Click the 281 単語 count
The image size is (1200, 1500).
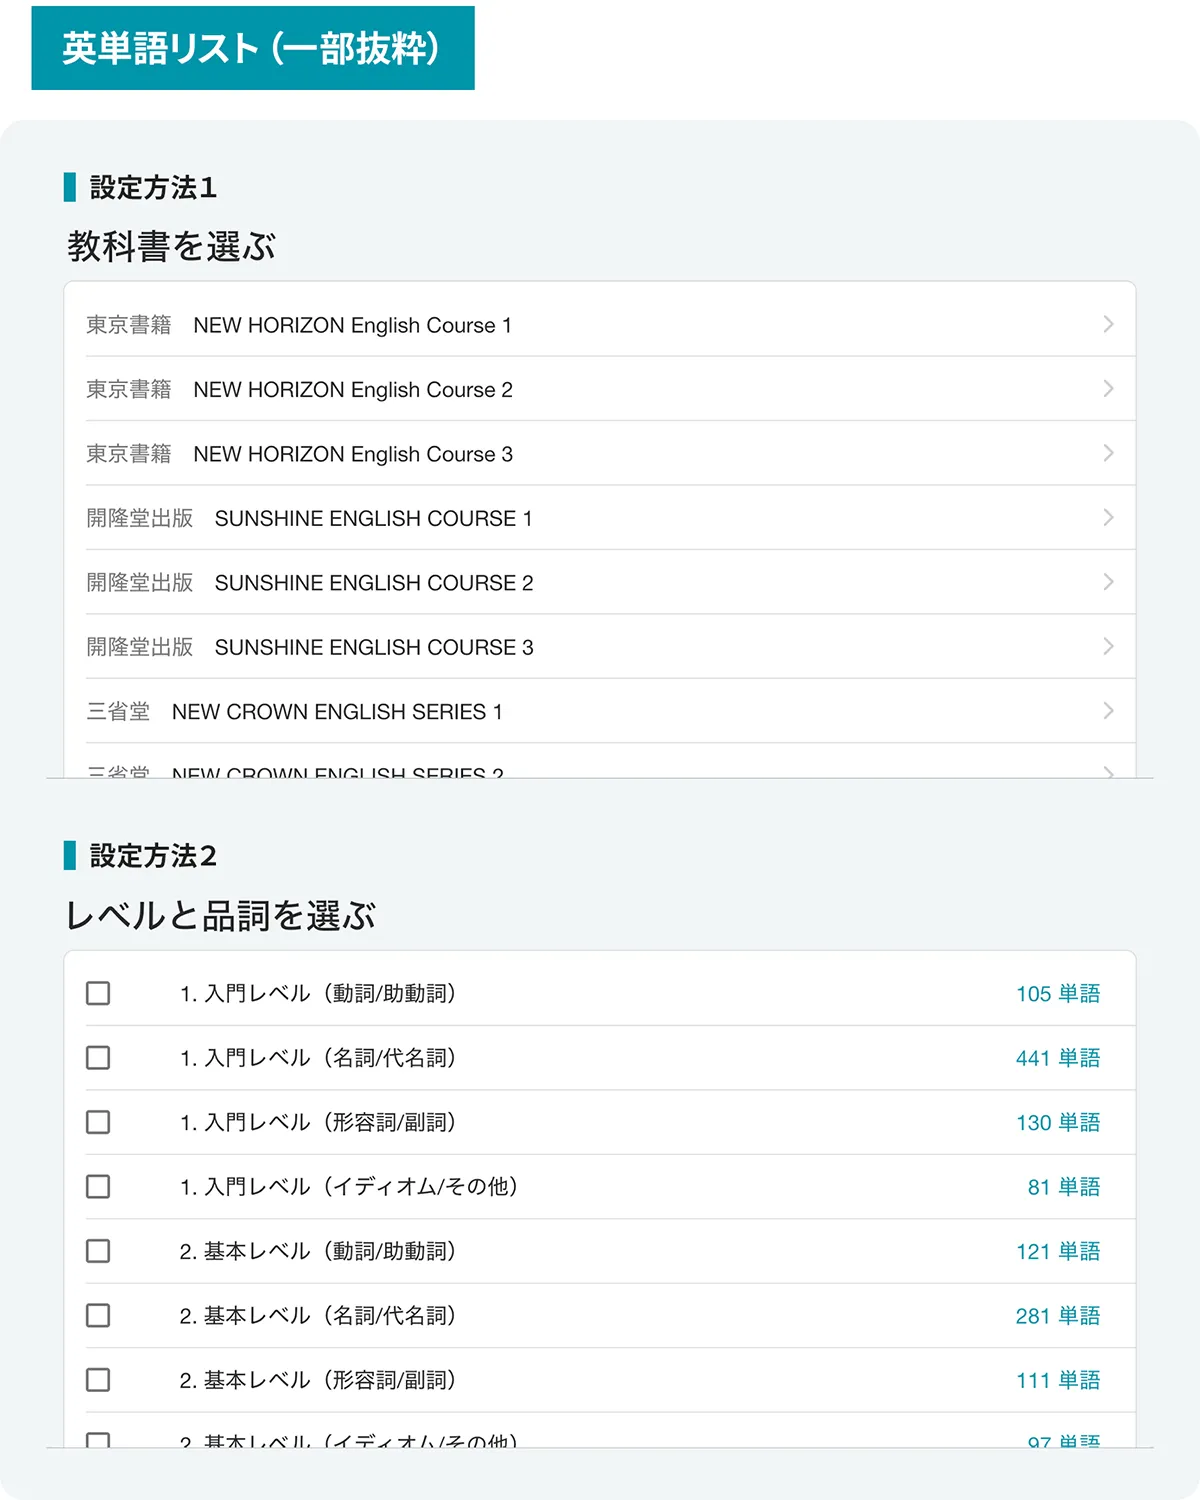pos(1058,1316)
